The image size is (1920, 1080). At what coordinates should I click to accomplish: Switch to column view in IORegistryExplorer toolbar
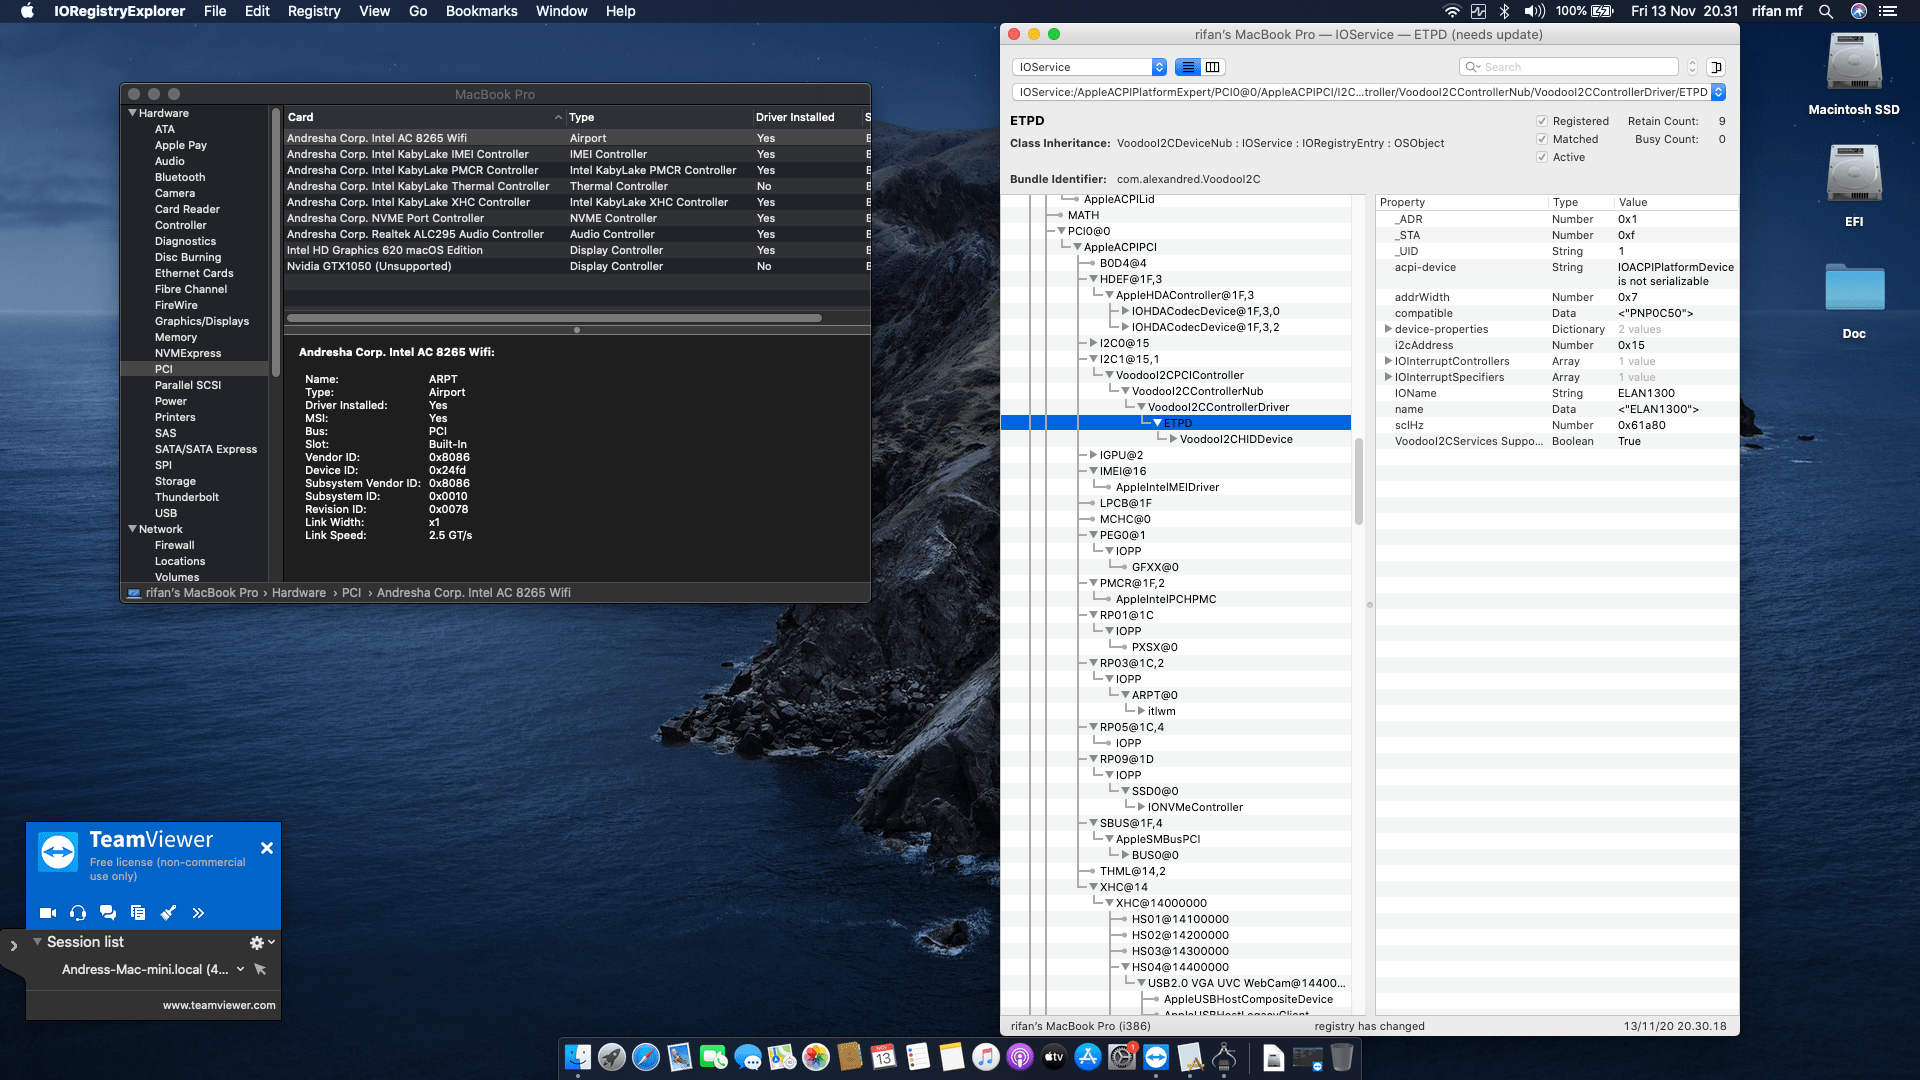point(1212,67)
